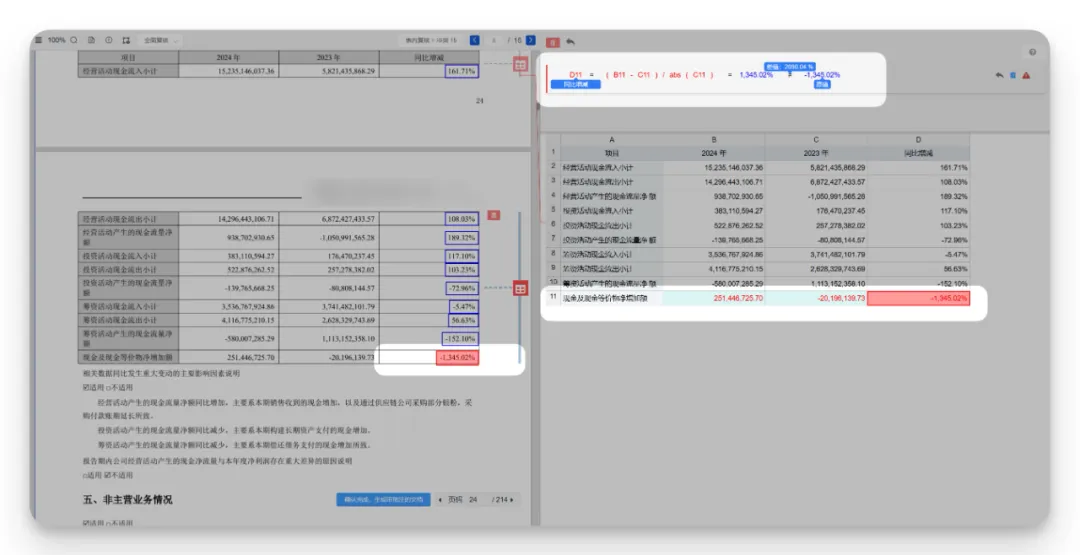Viewport: 1080px width, 555px height.
Task: Click the red warning triangle in formula row
Action: click(x=1026, y=75)
